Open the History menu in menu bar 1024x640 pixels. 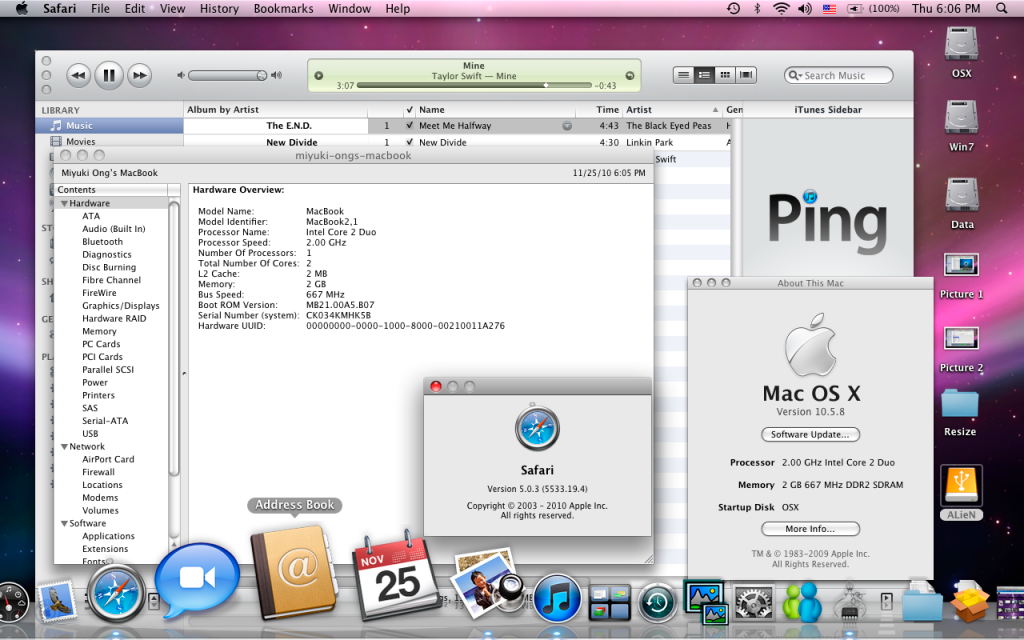click(x=218, y=8)
